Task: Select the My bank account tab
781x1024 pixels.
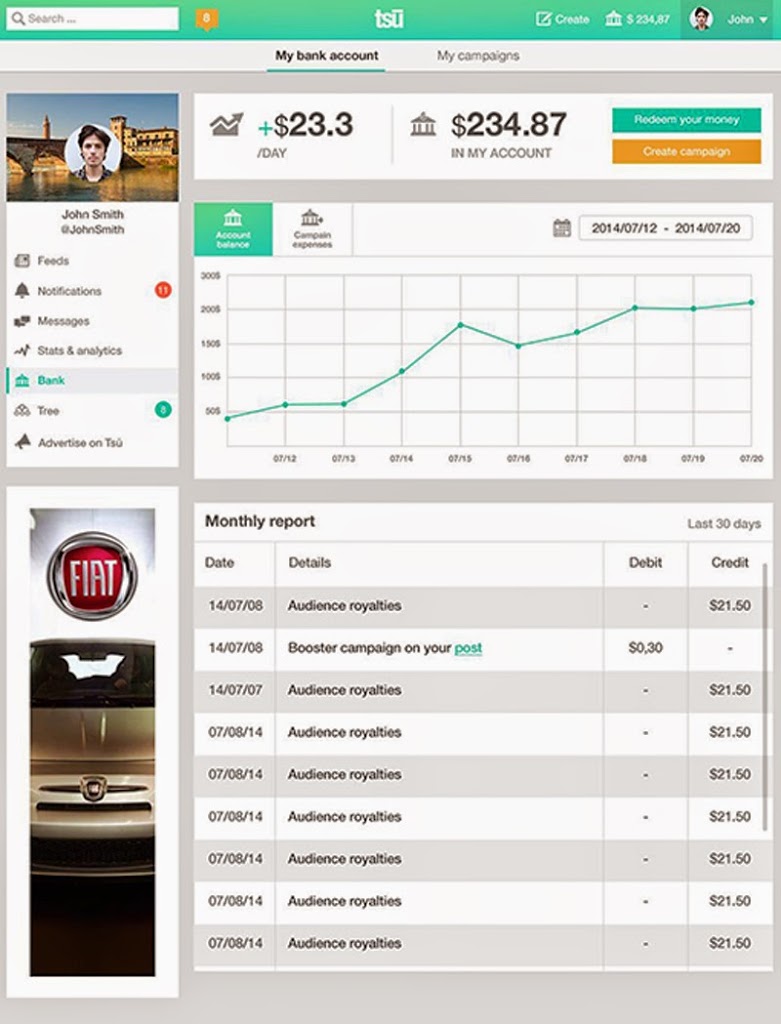Action: (327, 56)
